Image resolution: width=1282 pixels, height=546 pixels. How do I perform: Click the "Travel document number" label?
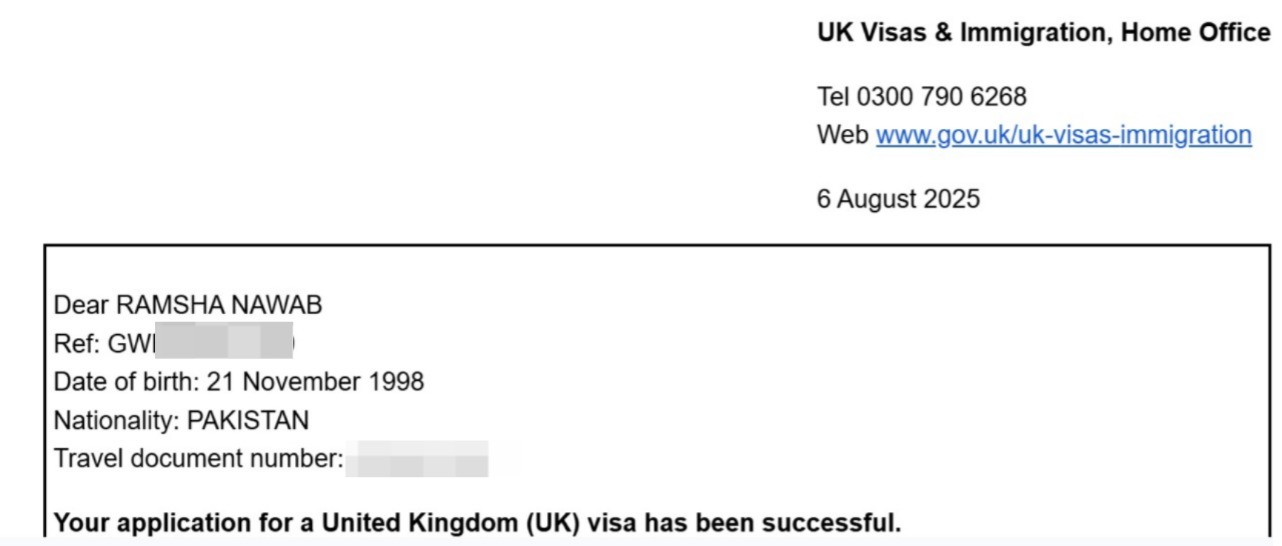[198, 459]
